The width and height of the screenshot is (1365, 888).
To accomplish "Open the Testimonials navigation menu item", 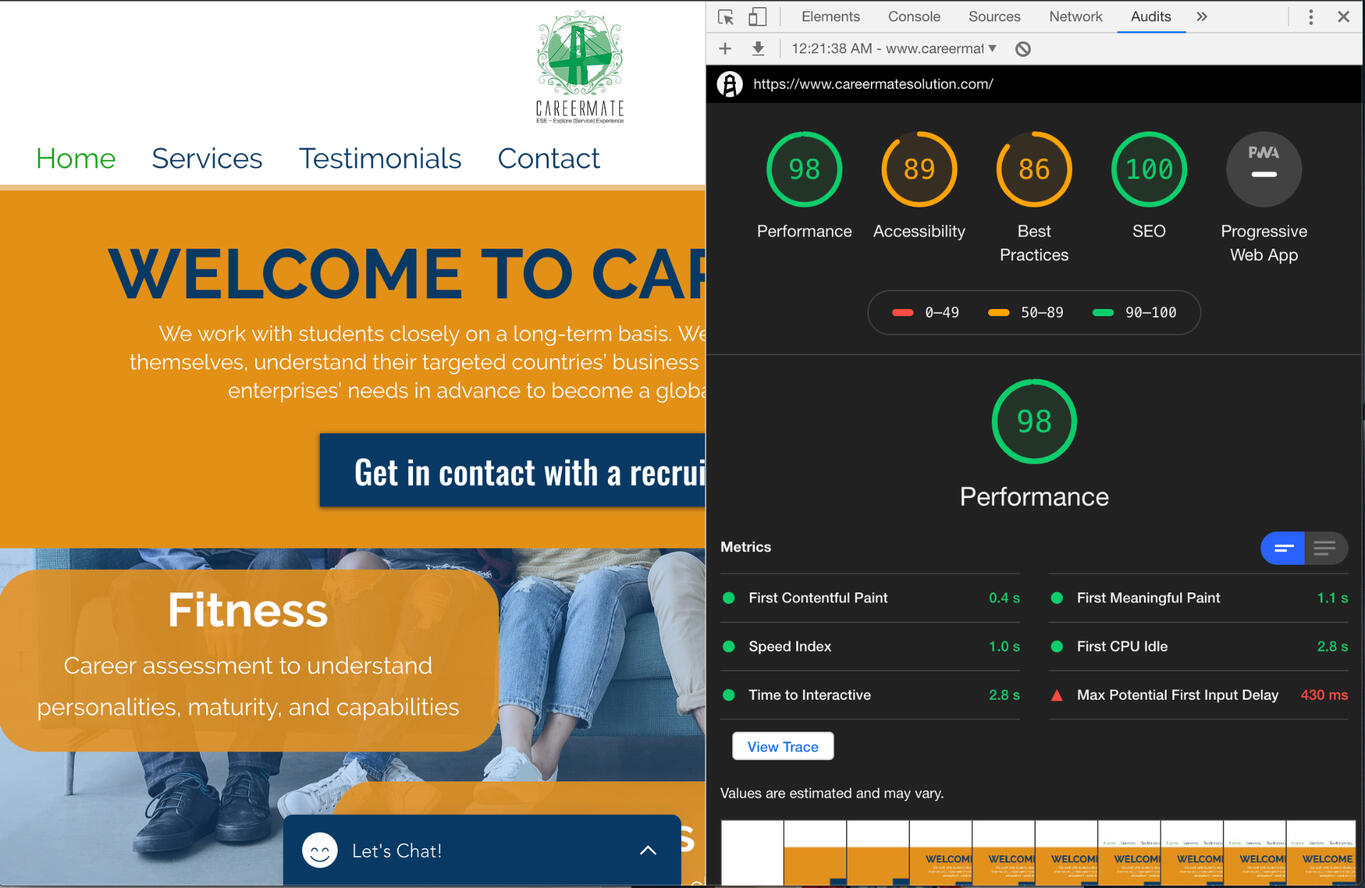I will click(380, 158).
